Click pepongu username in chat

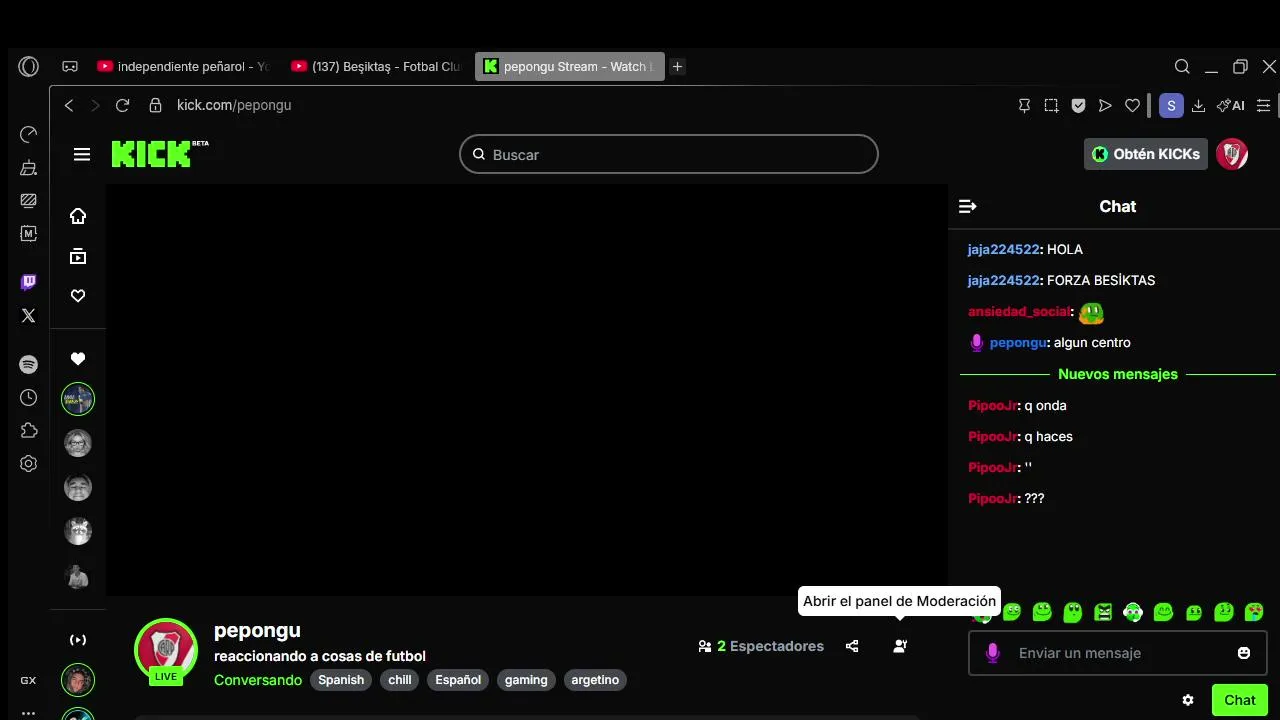tap(1018, 342)
